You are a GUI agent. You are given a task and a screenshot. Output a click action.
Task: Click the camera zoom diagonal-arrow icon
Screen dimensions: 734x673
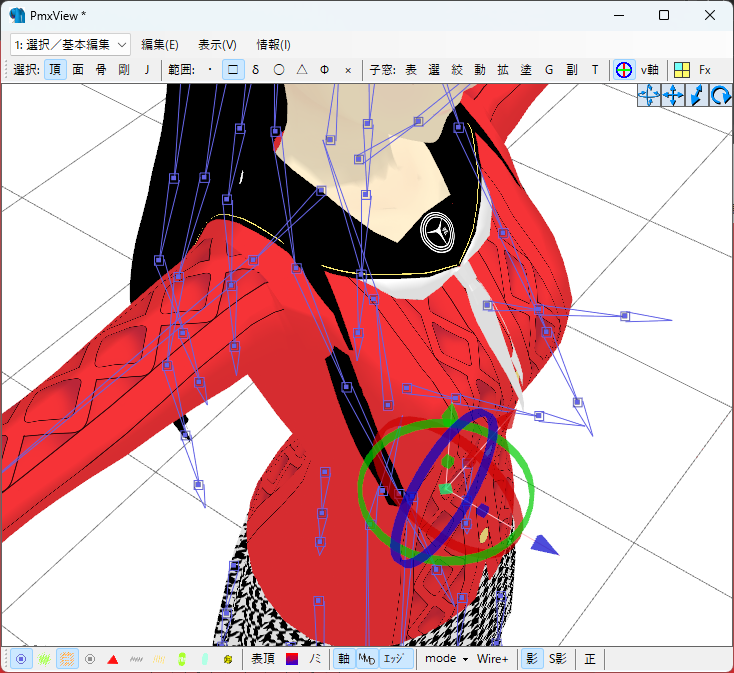(x=697, y=95)
